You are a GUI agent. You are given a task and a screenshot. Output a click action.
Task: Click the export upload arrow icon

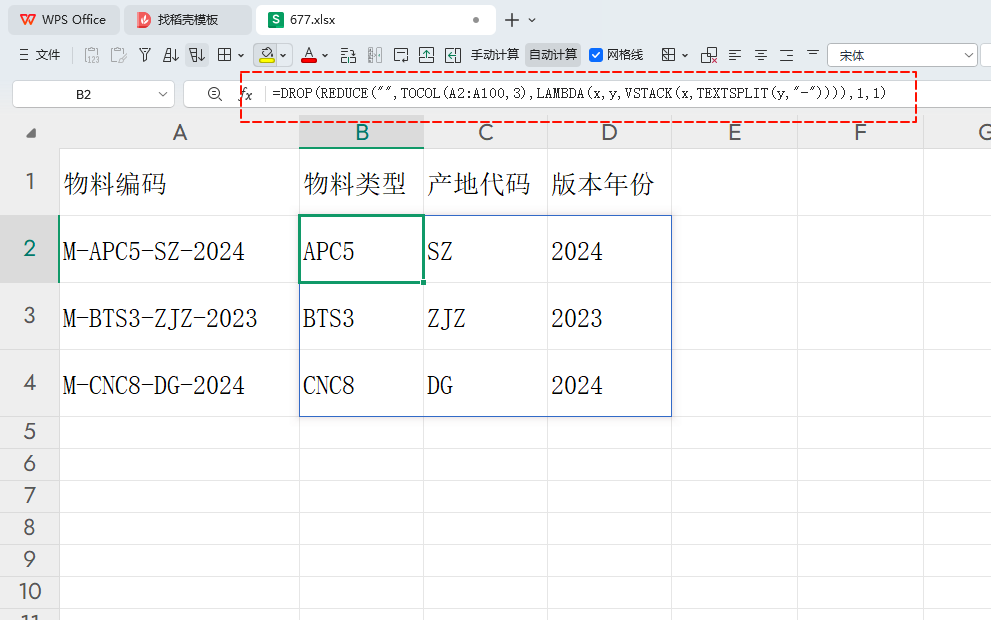tap(427, 55)
